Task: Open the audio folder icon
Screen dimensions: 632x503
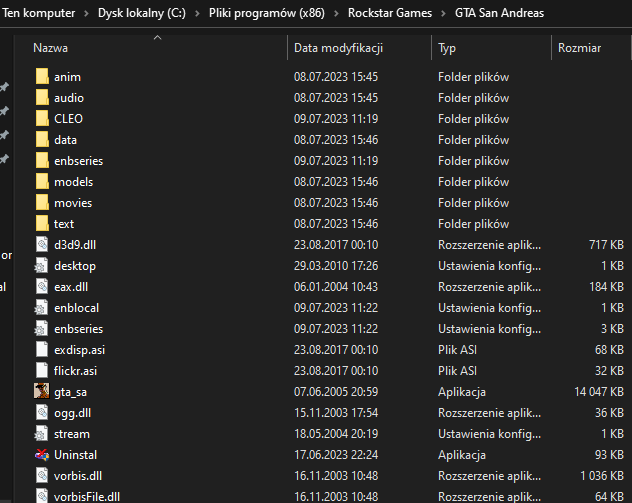Action: coord(42,97)
